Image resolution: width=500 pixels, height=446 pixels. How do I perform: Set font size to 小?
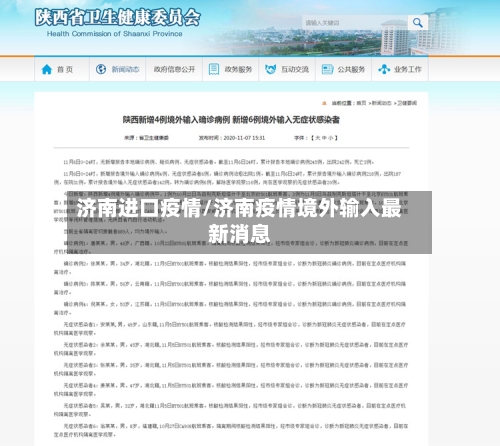pyautogui.click(x=330, y=138)
